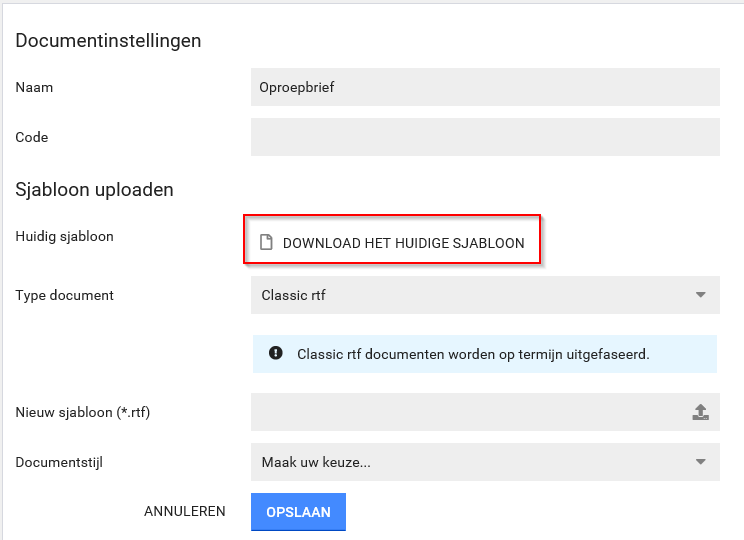Click into the empty Code field
744x540 pixels.
click(484, 137)
